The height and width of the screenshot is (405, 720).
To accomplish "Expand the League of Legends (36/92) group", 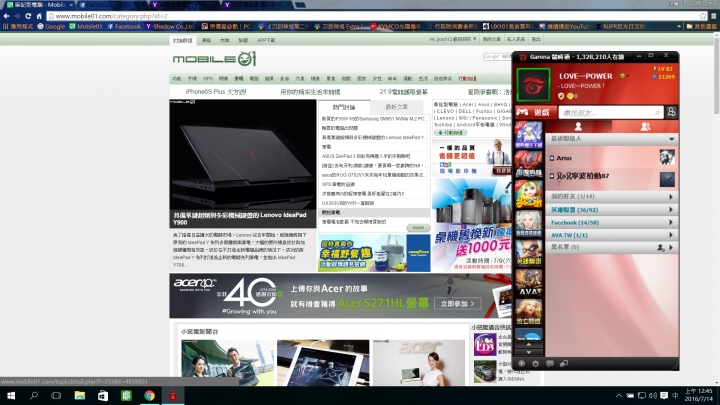I will click(612, 209).
